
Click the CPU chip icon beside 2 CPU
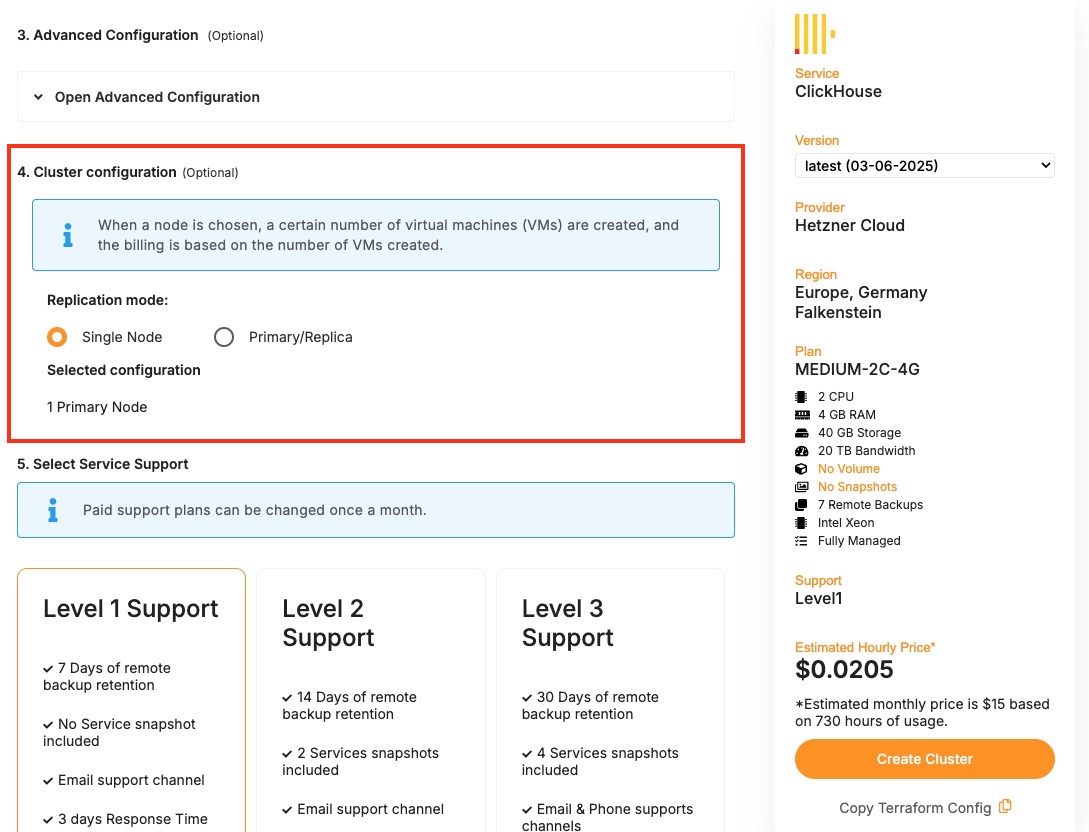tap(801, 397)
